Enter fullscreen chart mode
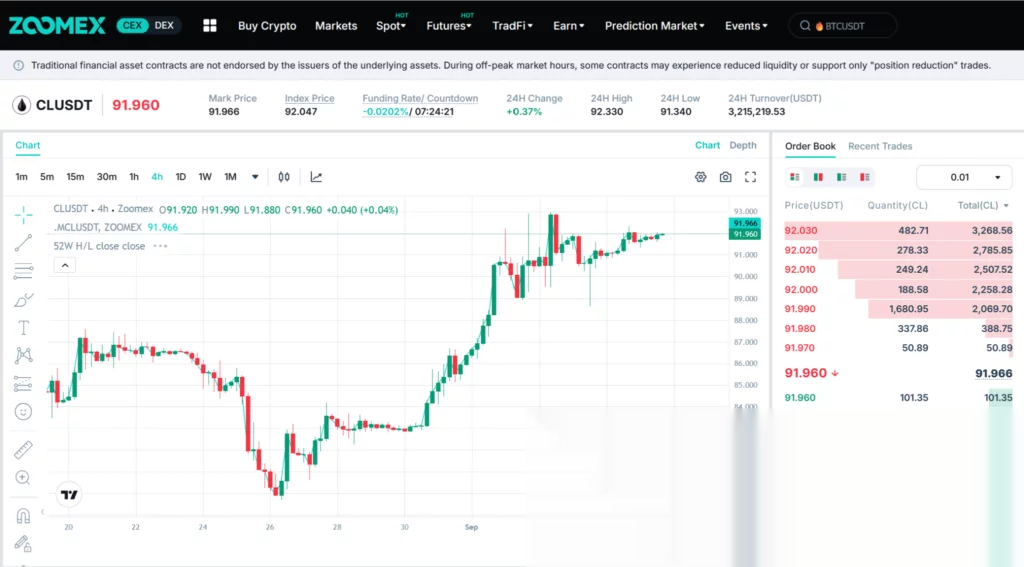 pyautogui.click(x=750, y=177)
